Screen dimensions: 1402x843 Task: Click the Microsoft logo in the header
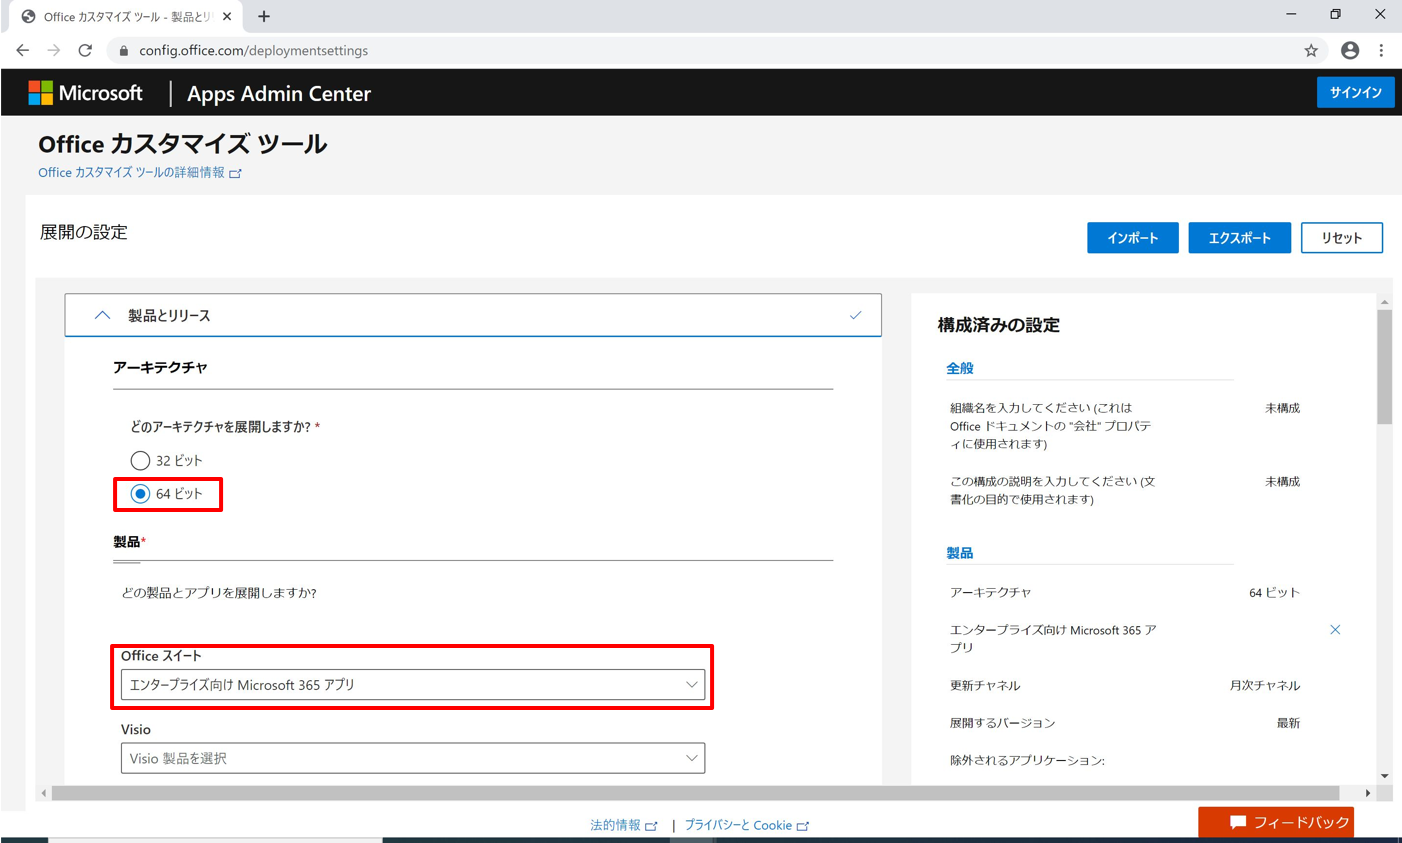[85, 93]
